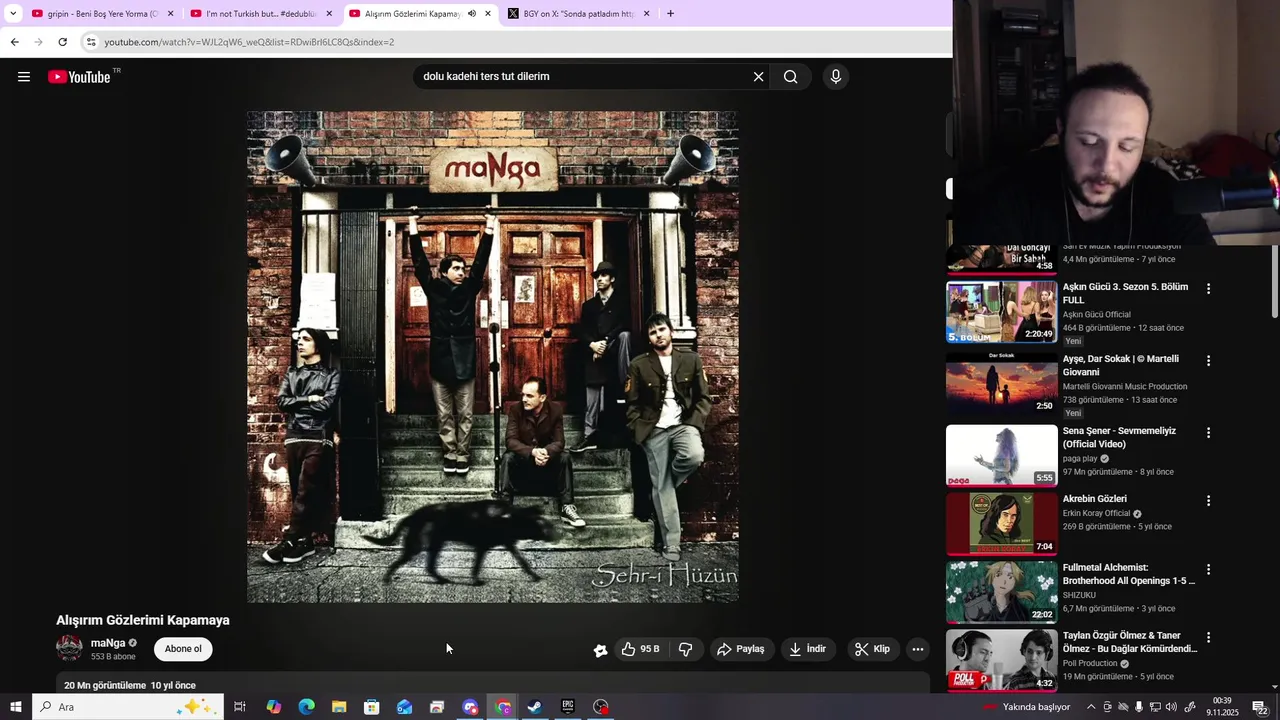Click the Windows Ara search box
The width and height of the screenshot is (1280, 720).
click(128, 707)
